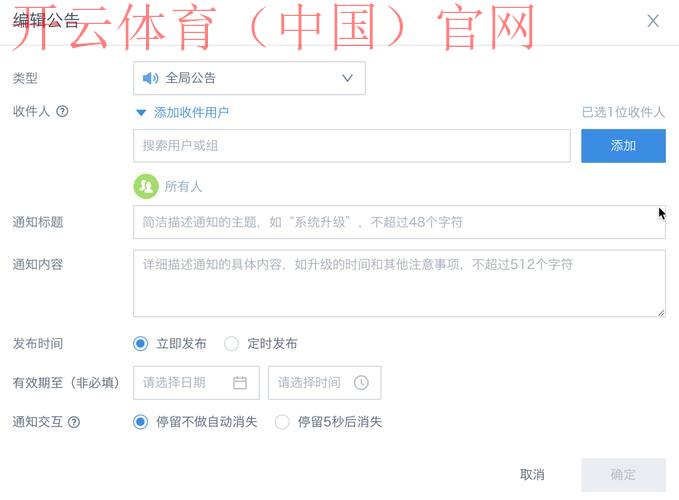The width and height of the screenshot is (679, 500).
Task: Click the speaker icon beside 全局公告
Action: tap(150, 78)
